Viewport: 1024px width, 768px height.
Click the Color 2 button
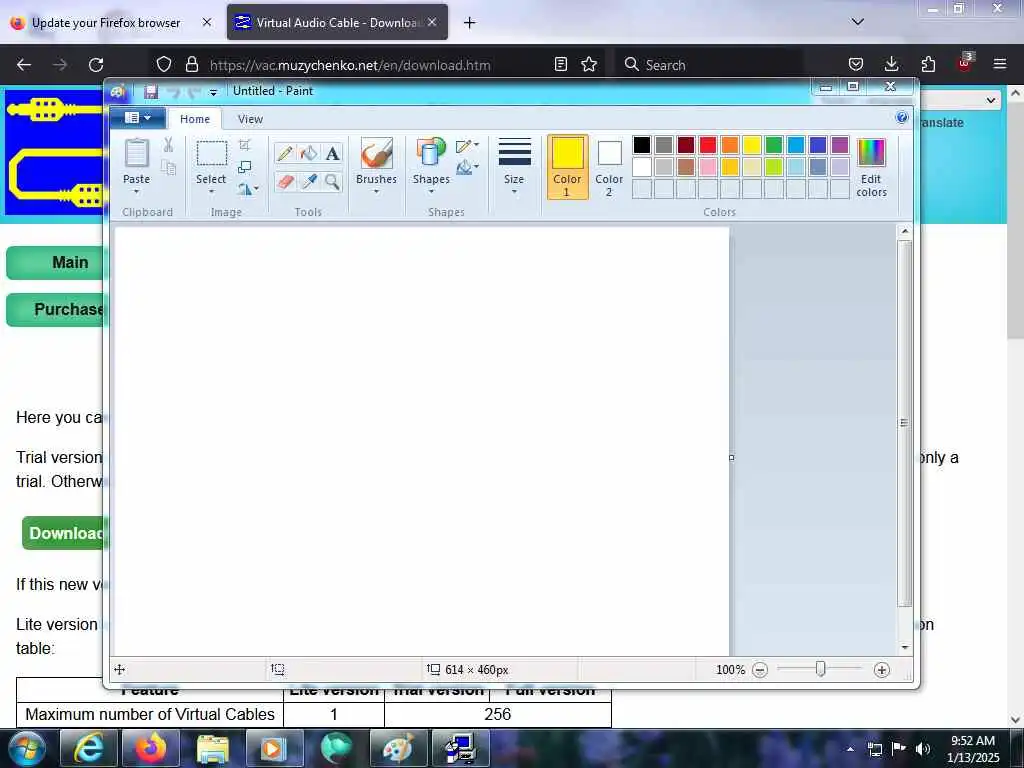pyautogui.click(x=609, y=167)
